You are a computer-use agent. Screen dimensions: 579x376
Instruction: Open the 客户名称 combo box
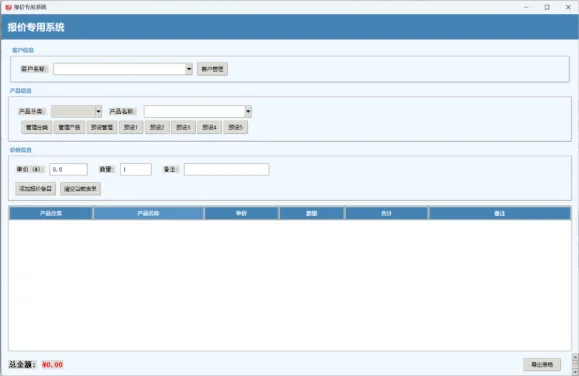123,69
